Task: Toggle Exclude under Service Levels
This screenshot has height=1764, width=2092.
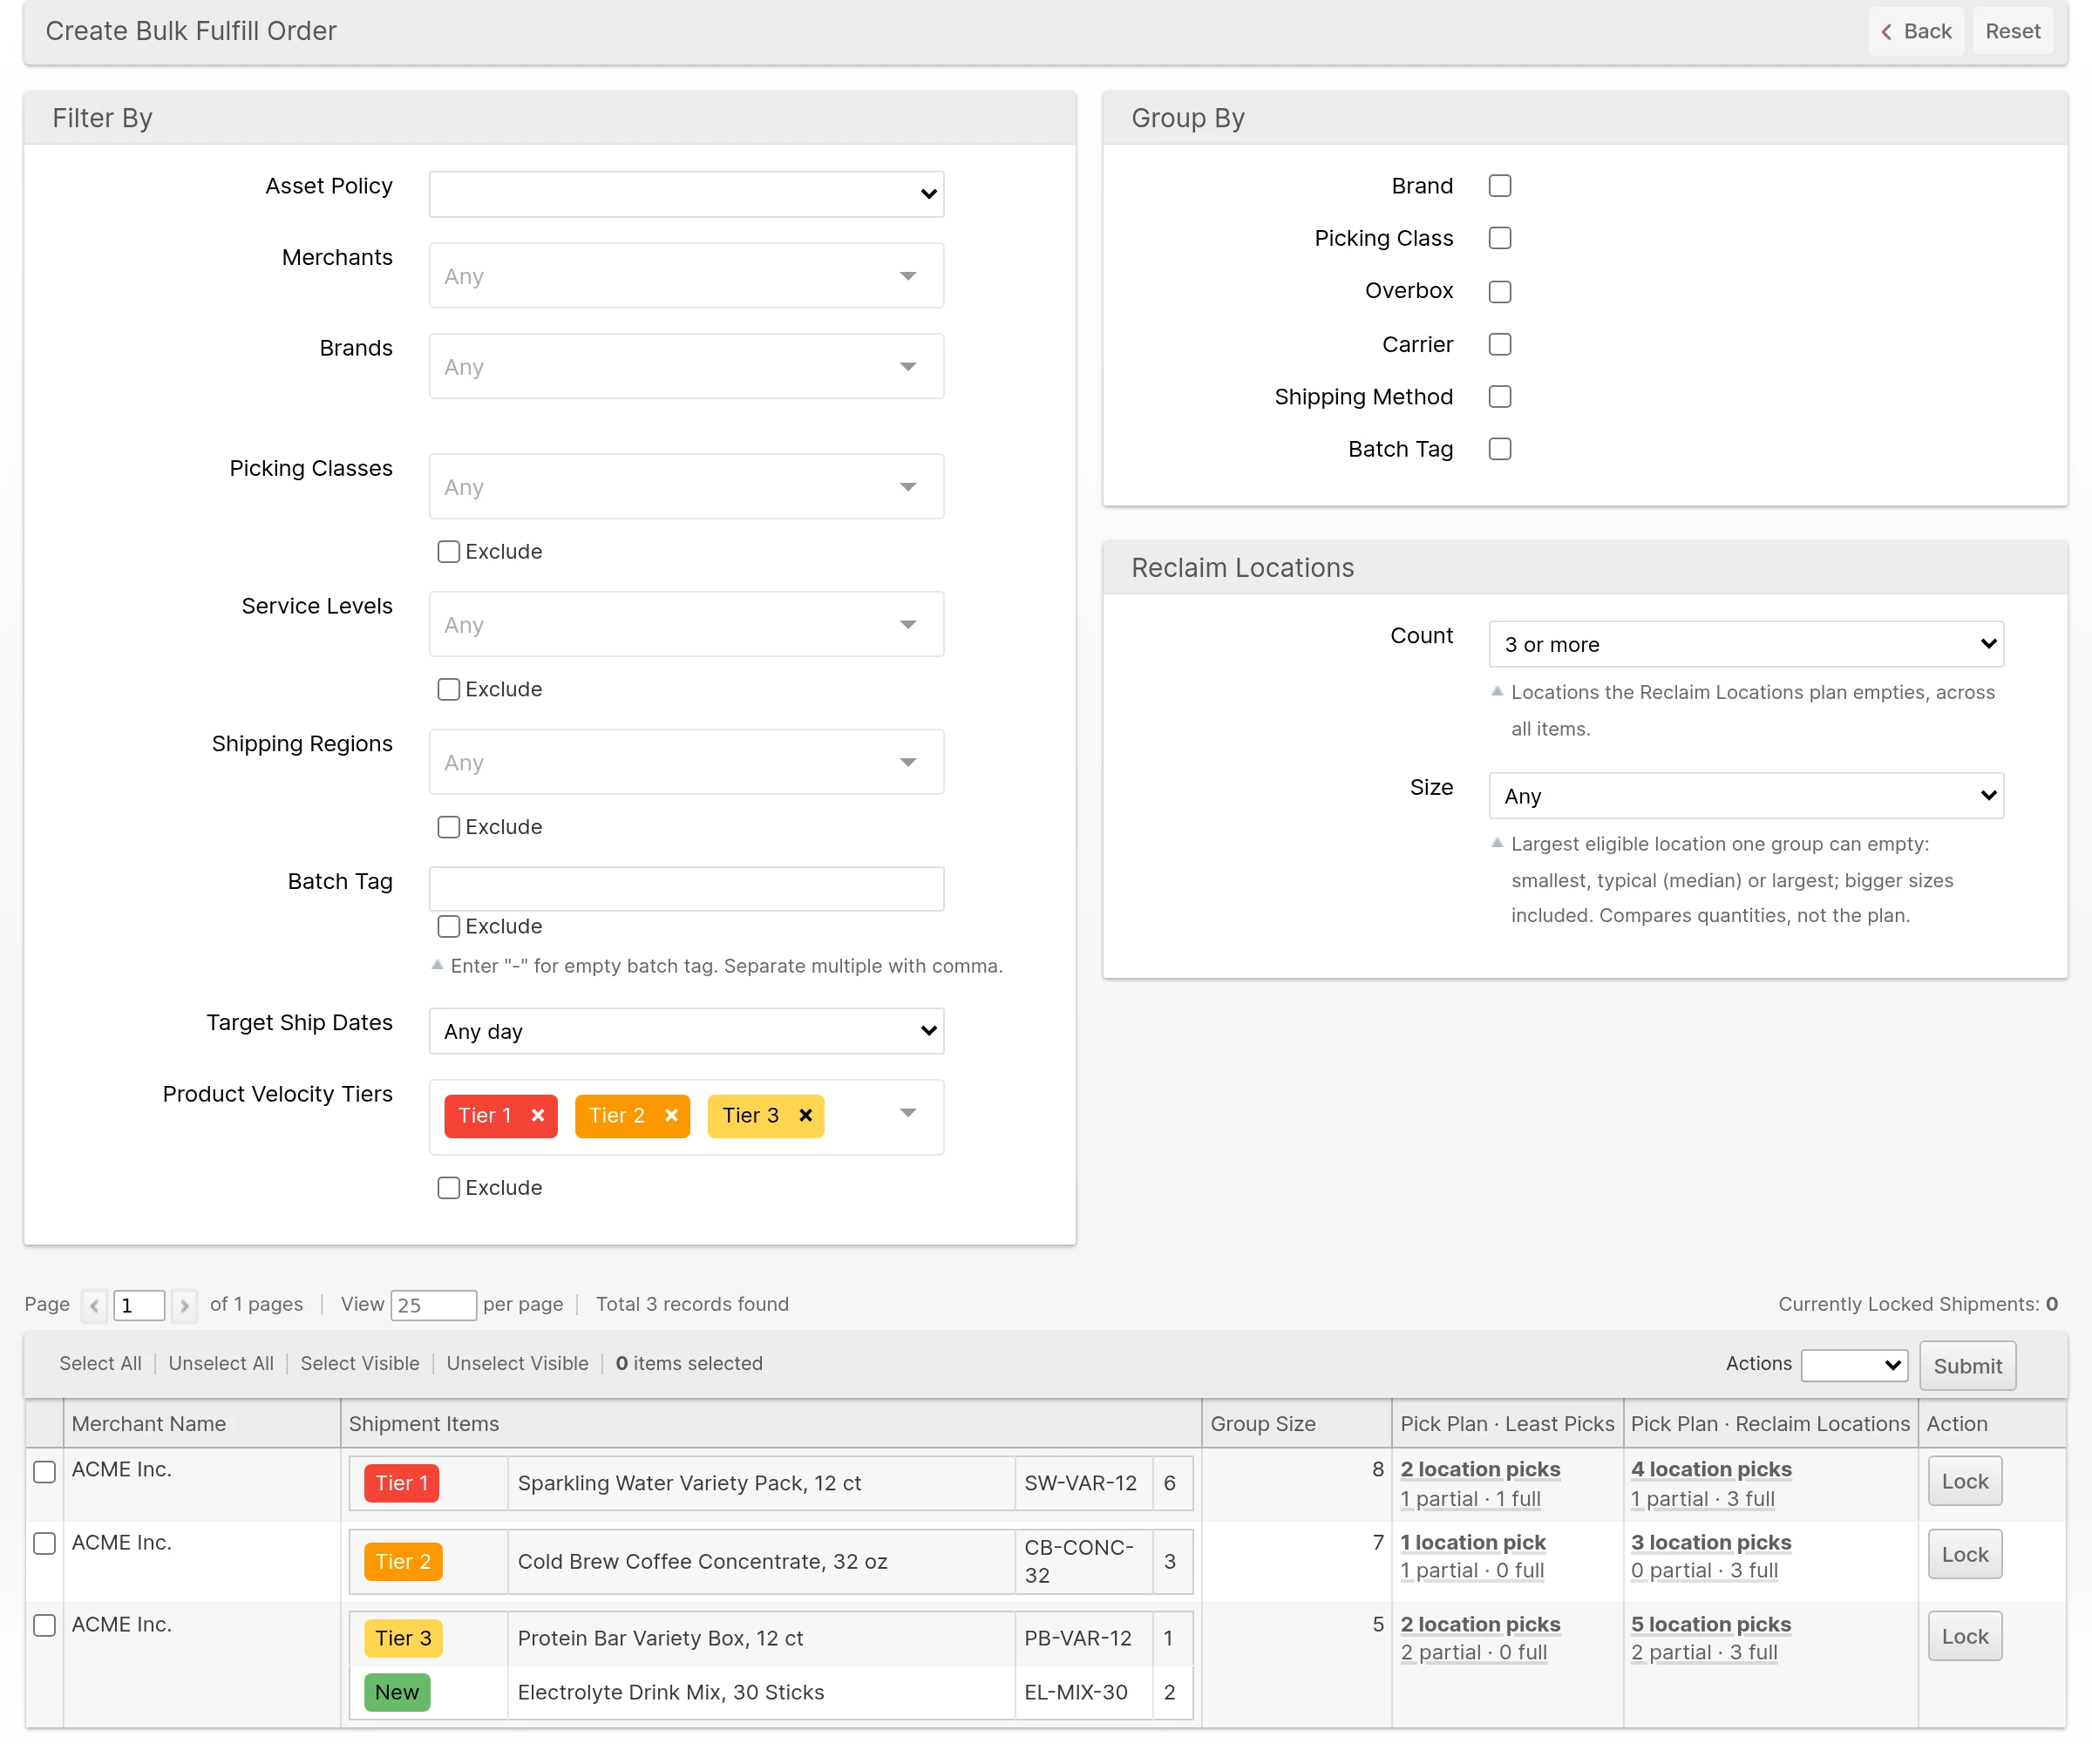Action: (449, 689)
